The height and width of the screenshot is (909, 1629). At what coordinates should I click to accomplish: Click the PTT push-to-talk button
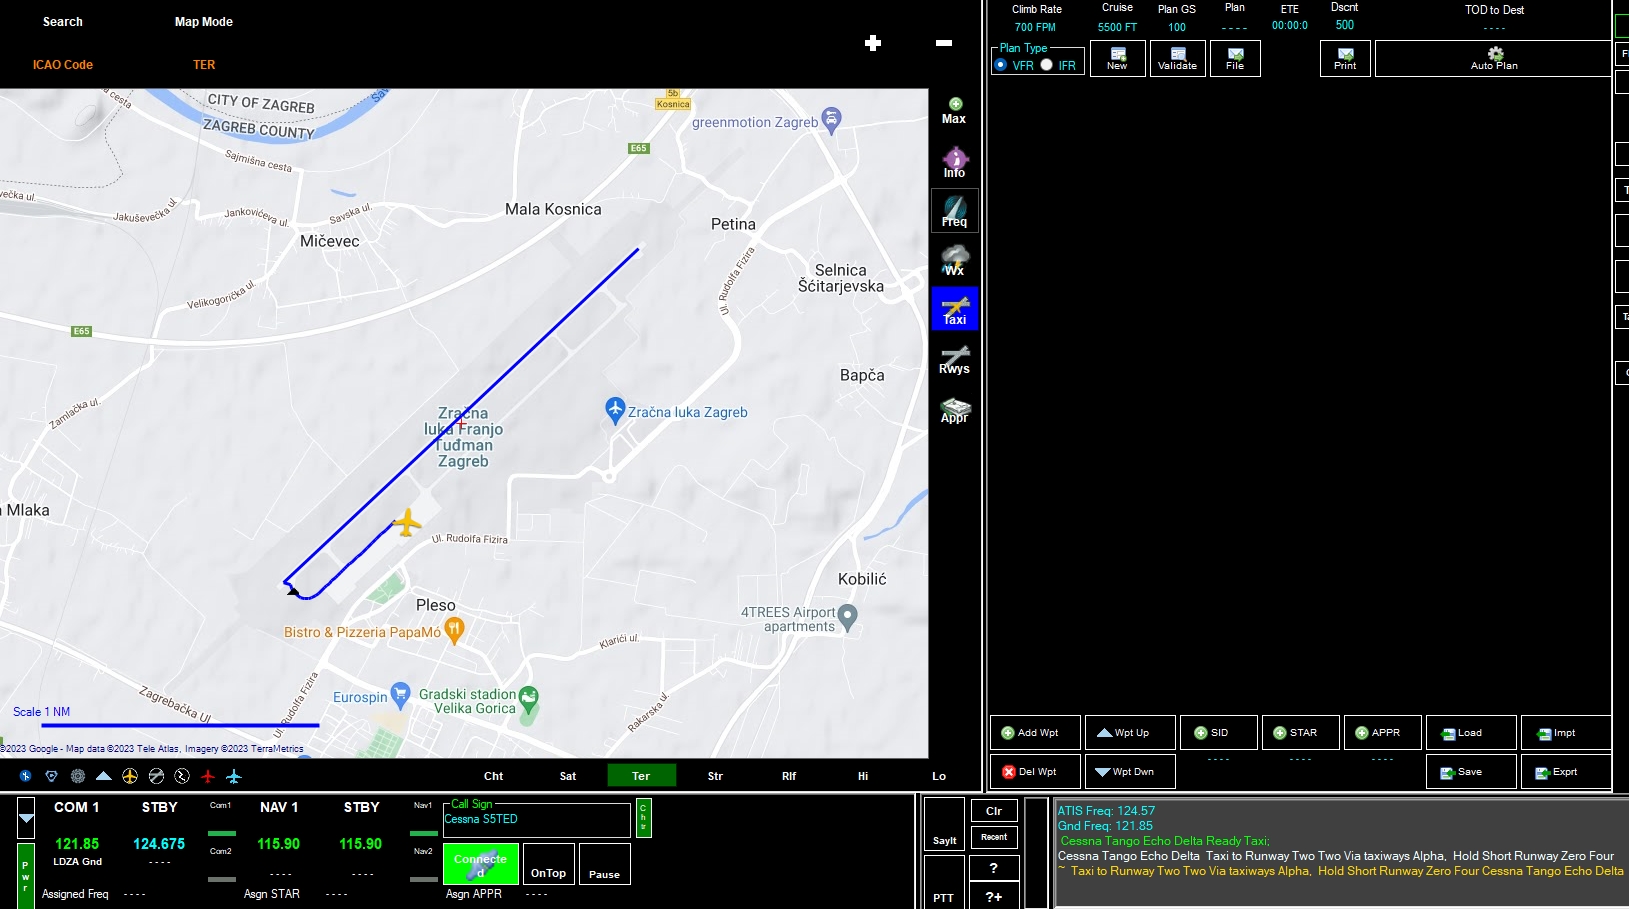943,882
